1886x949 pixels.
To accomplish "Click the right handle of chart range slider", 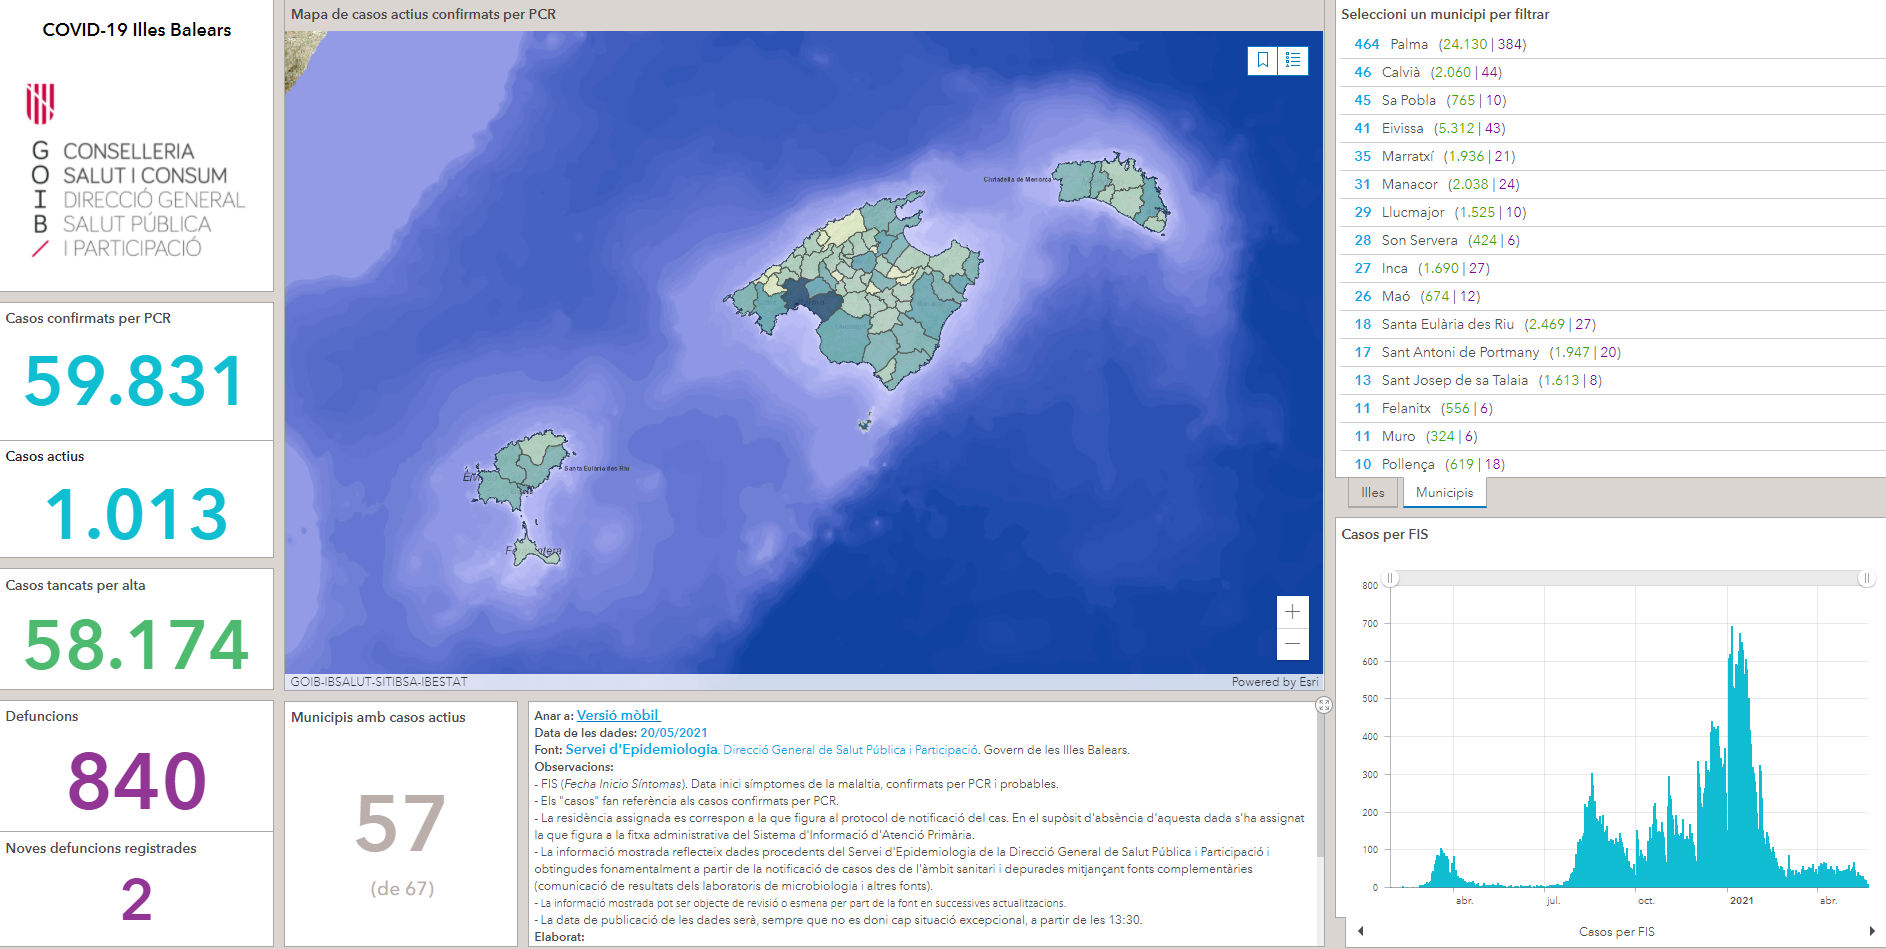I will point(1866,578).
